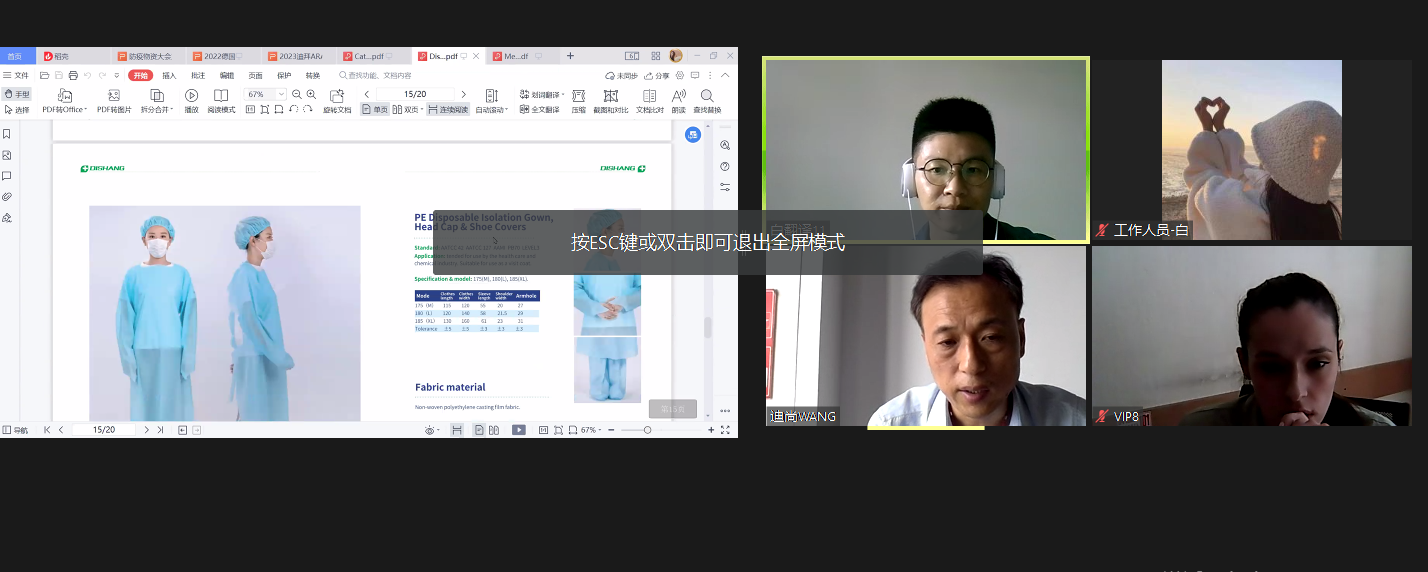
Task: Click actual size 1:1 icon in toolbar
Action: pos(251,109)
